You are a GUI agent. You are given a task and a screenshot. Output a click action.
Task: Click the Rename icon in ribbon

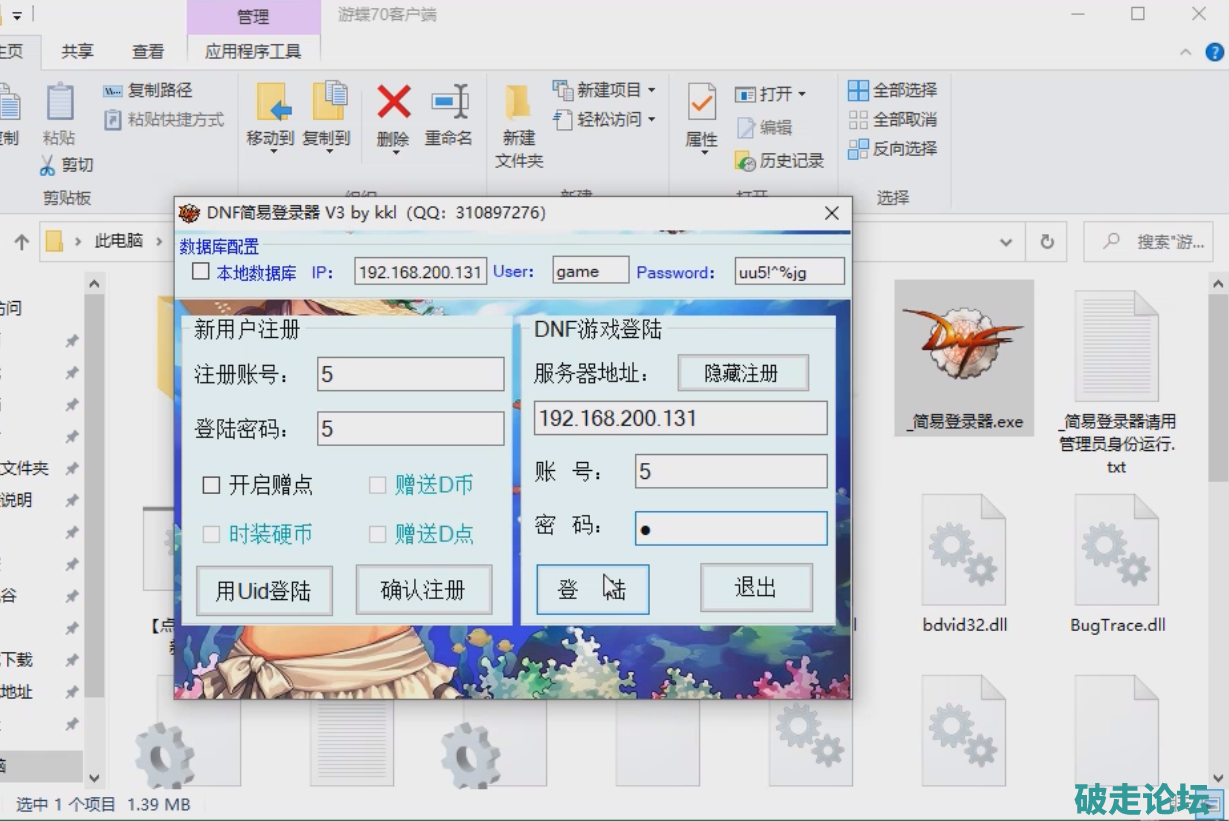449,103
